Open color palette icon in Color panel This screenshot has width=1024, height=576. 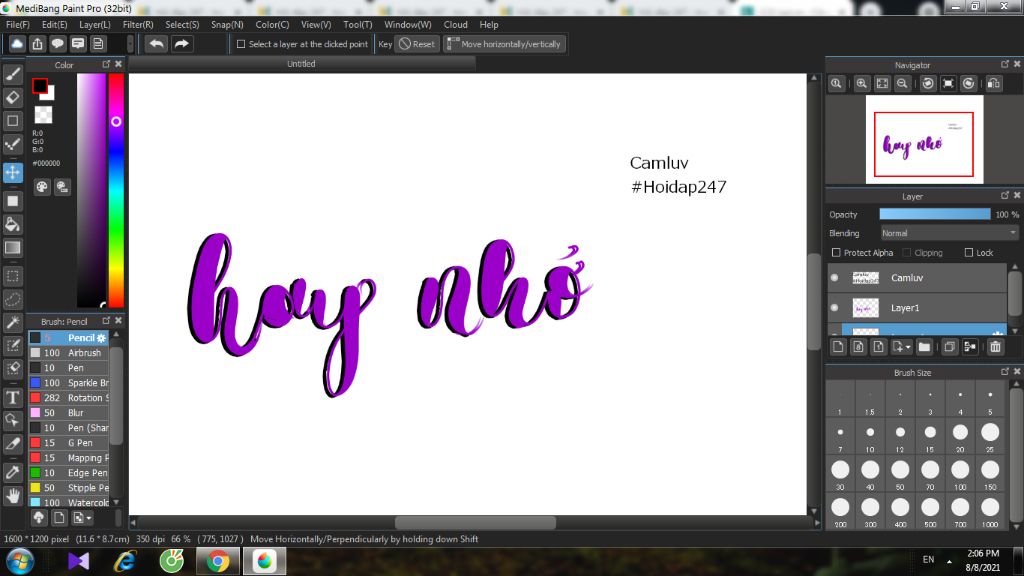tap(42, 187)
